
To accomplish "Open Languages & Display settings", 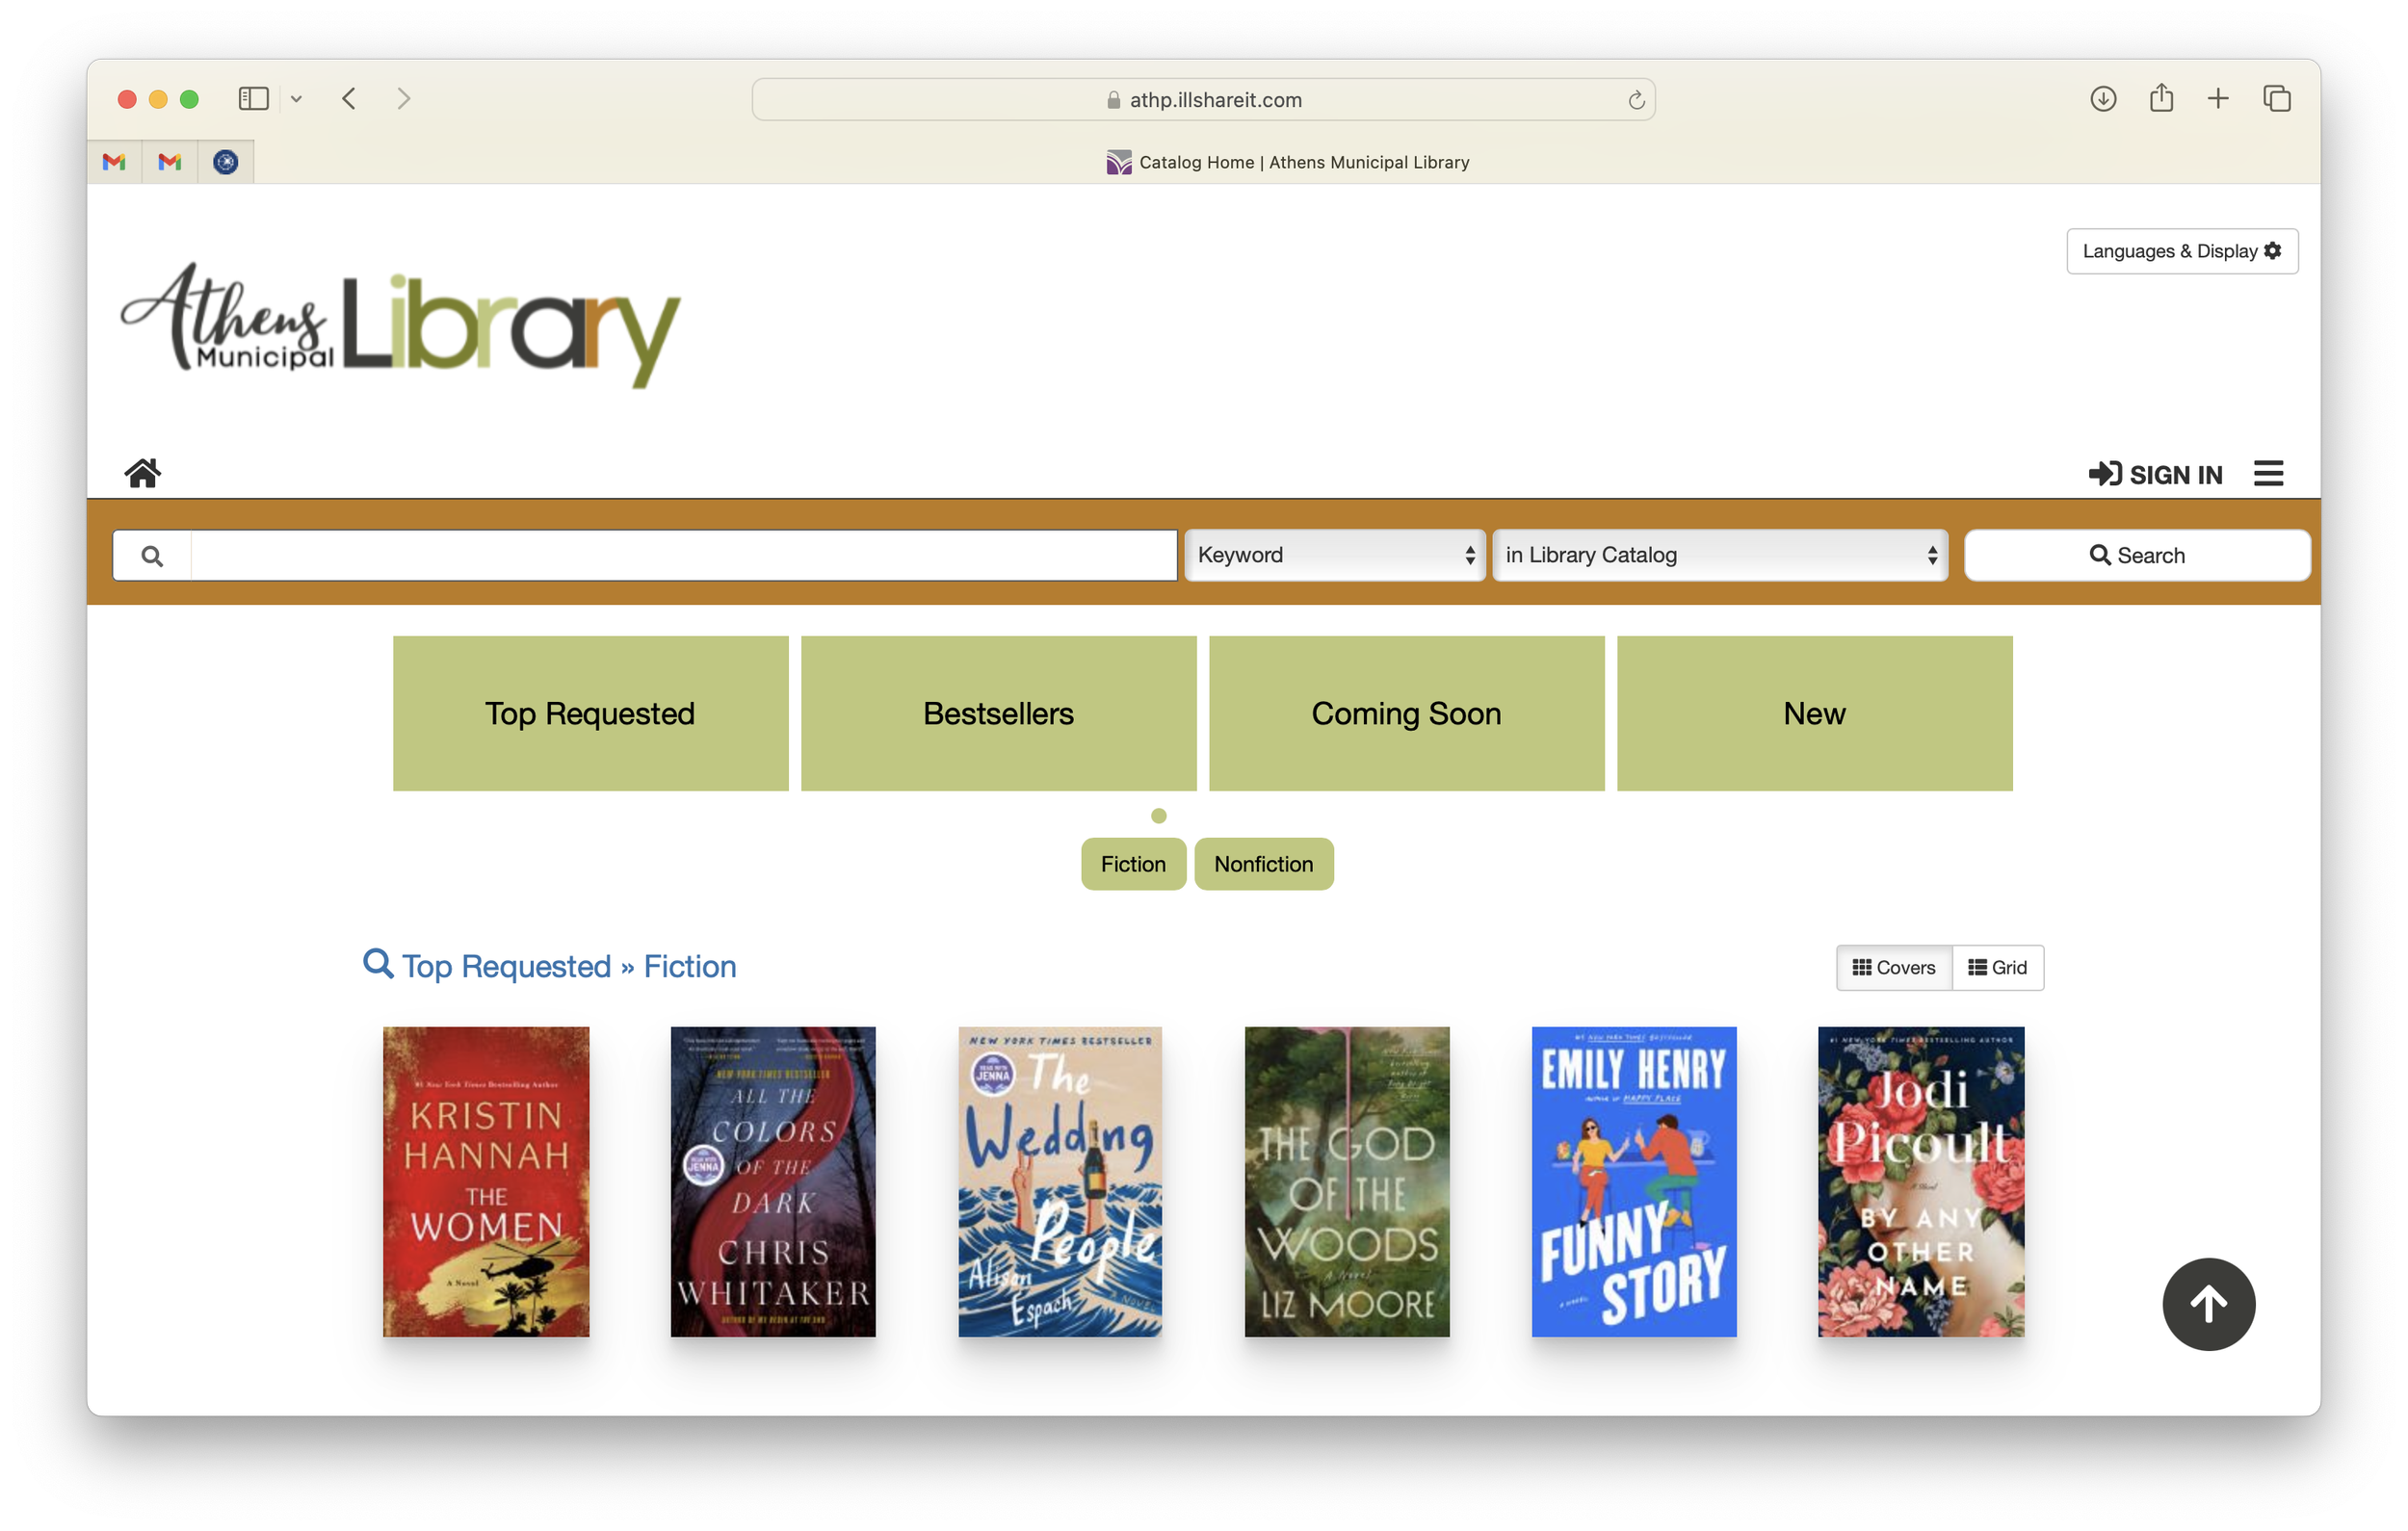I will click(x=2182, y=251).
